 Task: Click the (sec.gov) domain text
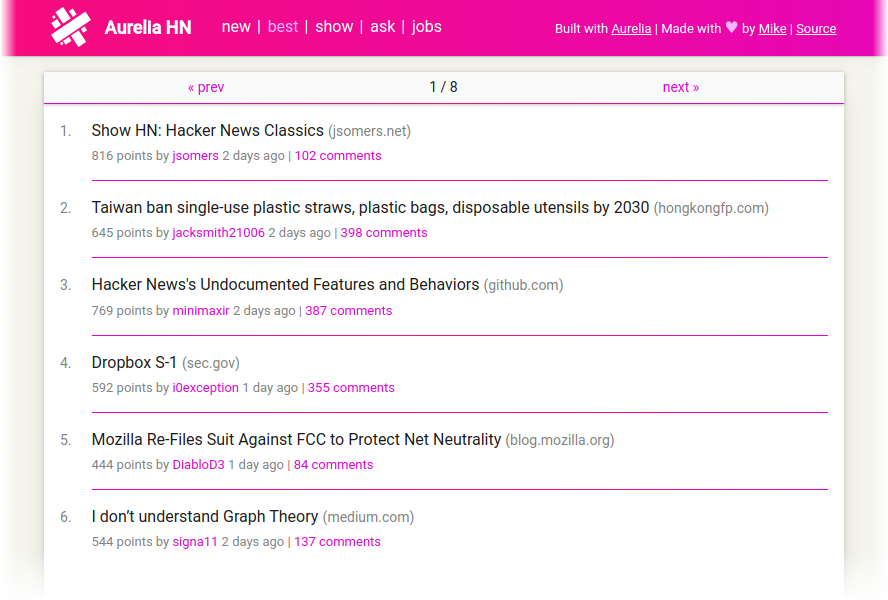pyautogui.click(x=211, y=363)
